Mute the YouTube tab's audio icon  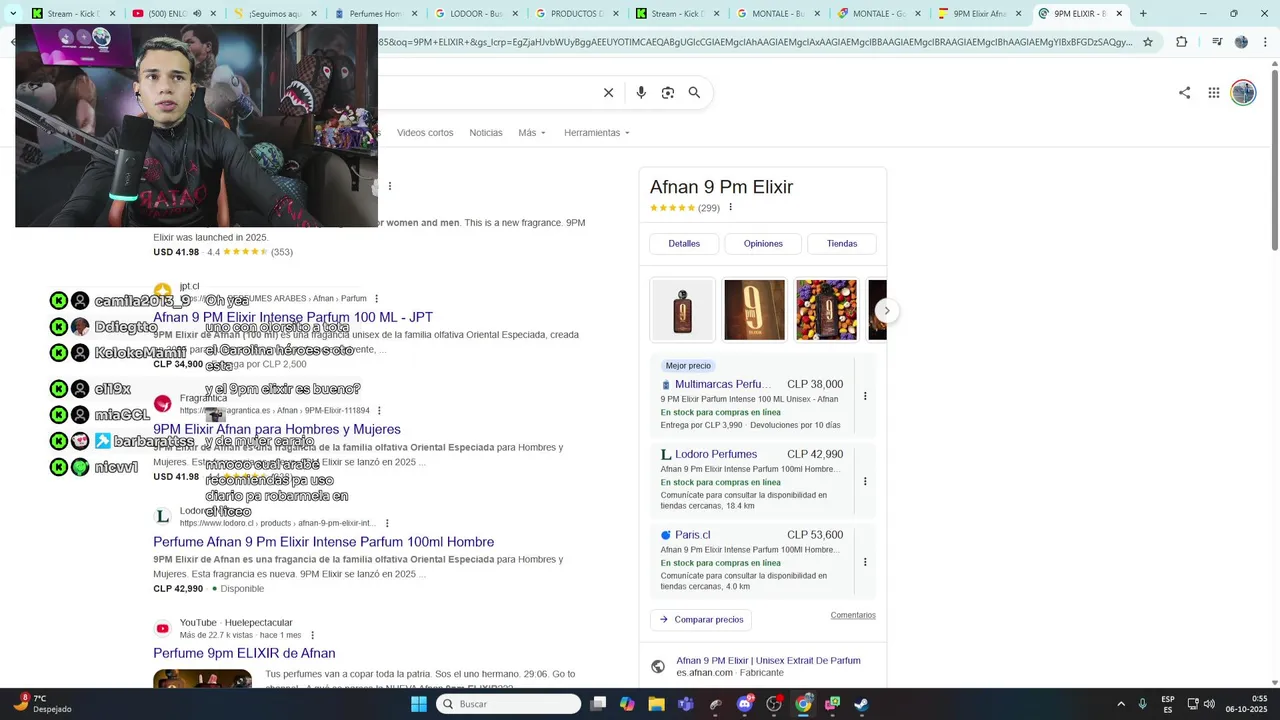coord(197,14)
